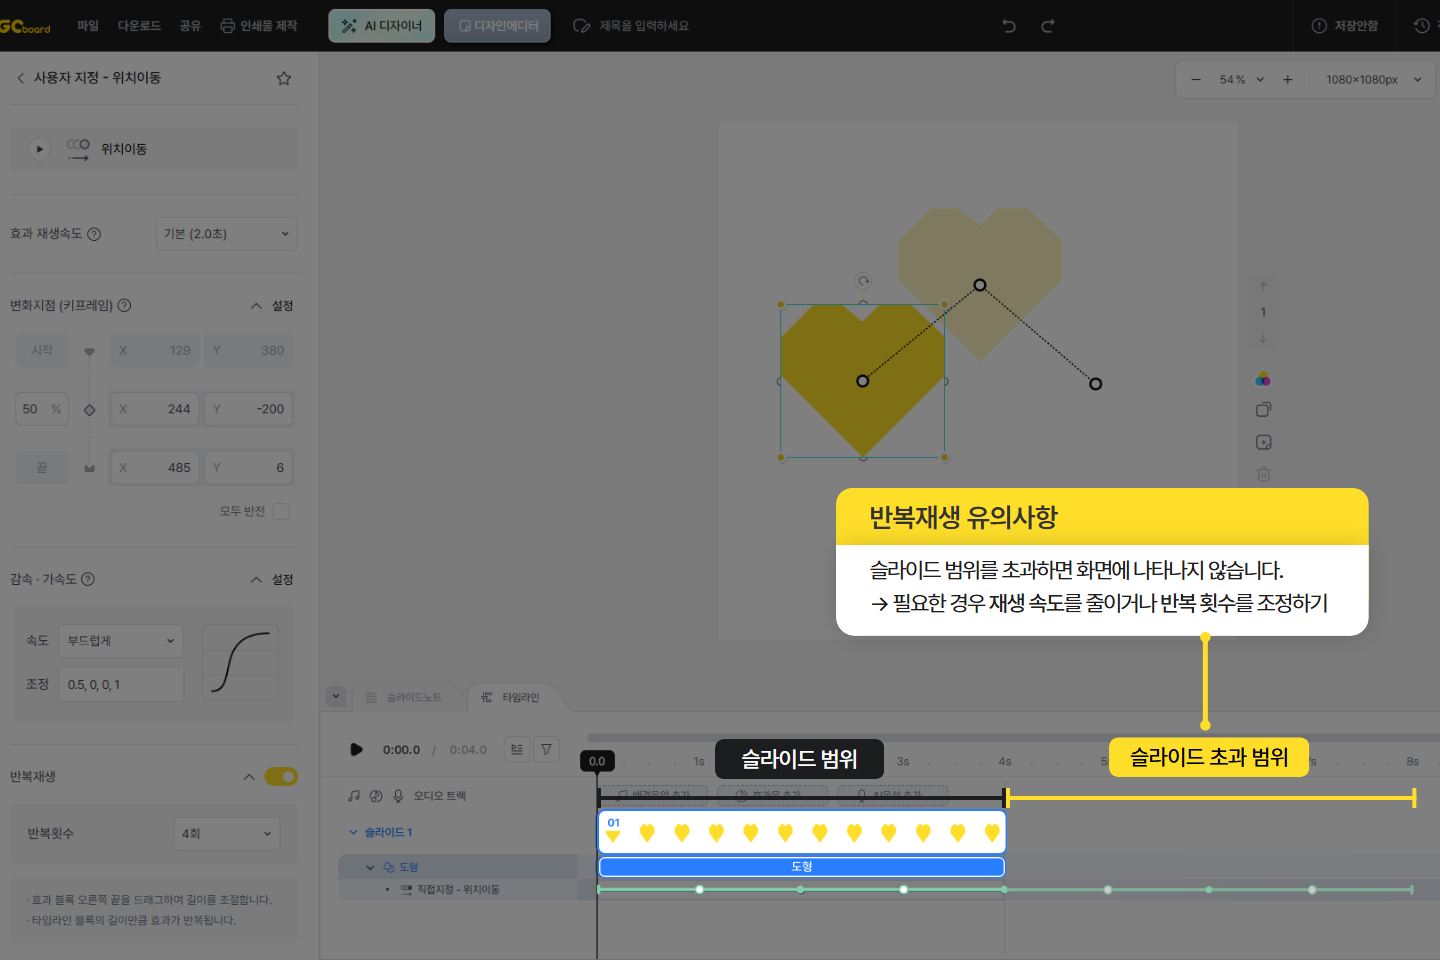Turn off the 반복재생 toggle switch

click(281, 777)
